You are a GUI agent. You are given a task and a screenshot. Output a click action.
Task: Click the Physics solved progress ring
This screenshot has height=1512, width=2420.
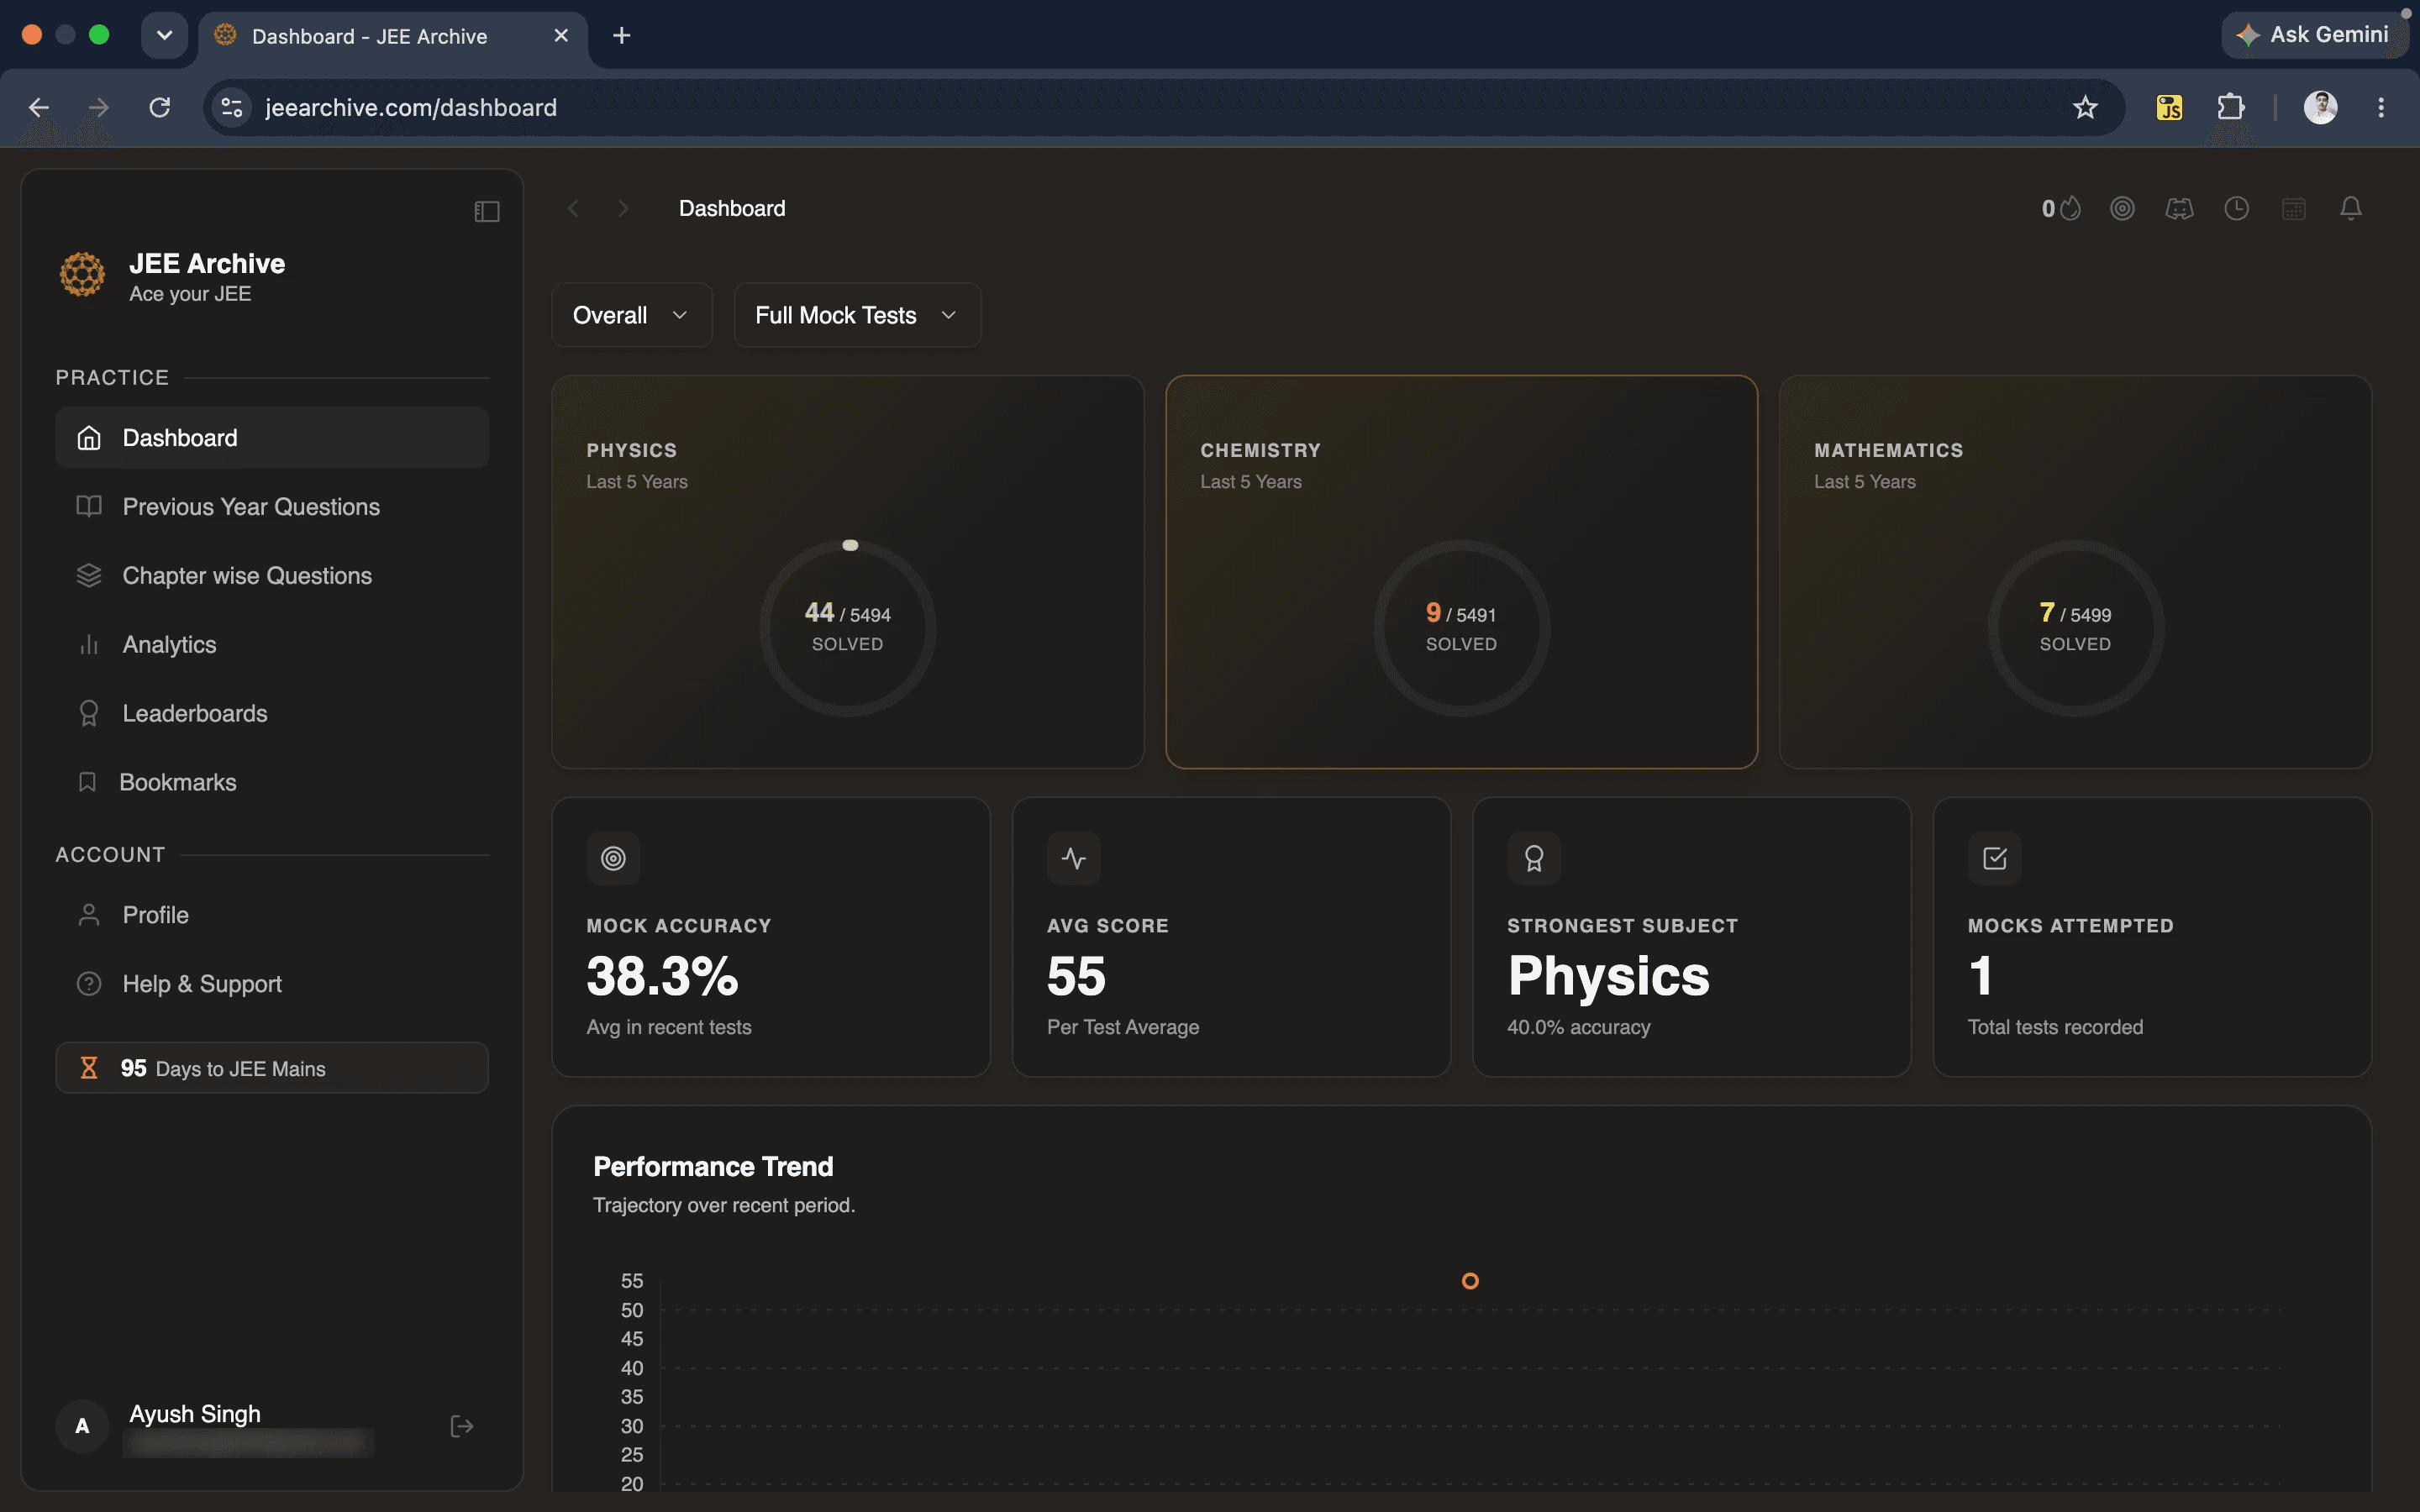[848, 628]
